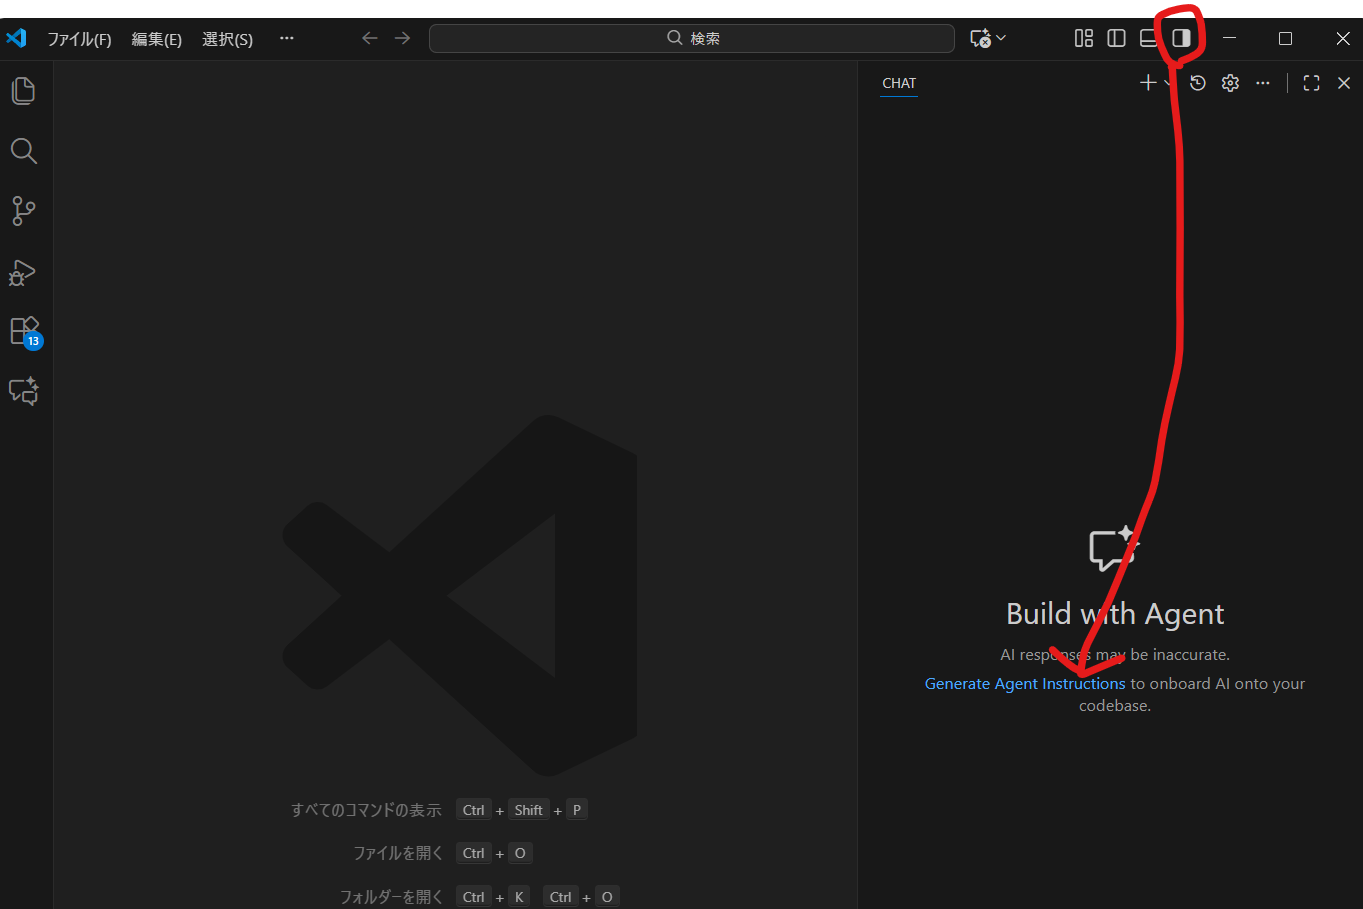The image size is (1363, 909).
Task: Open the 編集(E) menu
Action: [156, 39]
